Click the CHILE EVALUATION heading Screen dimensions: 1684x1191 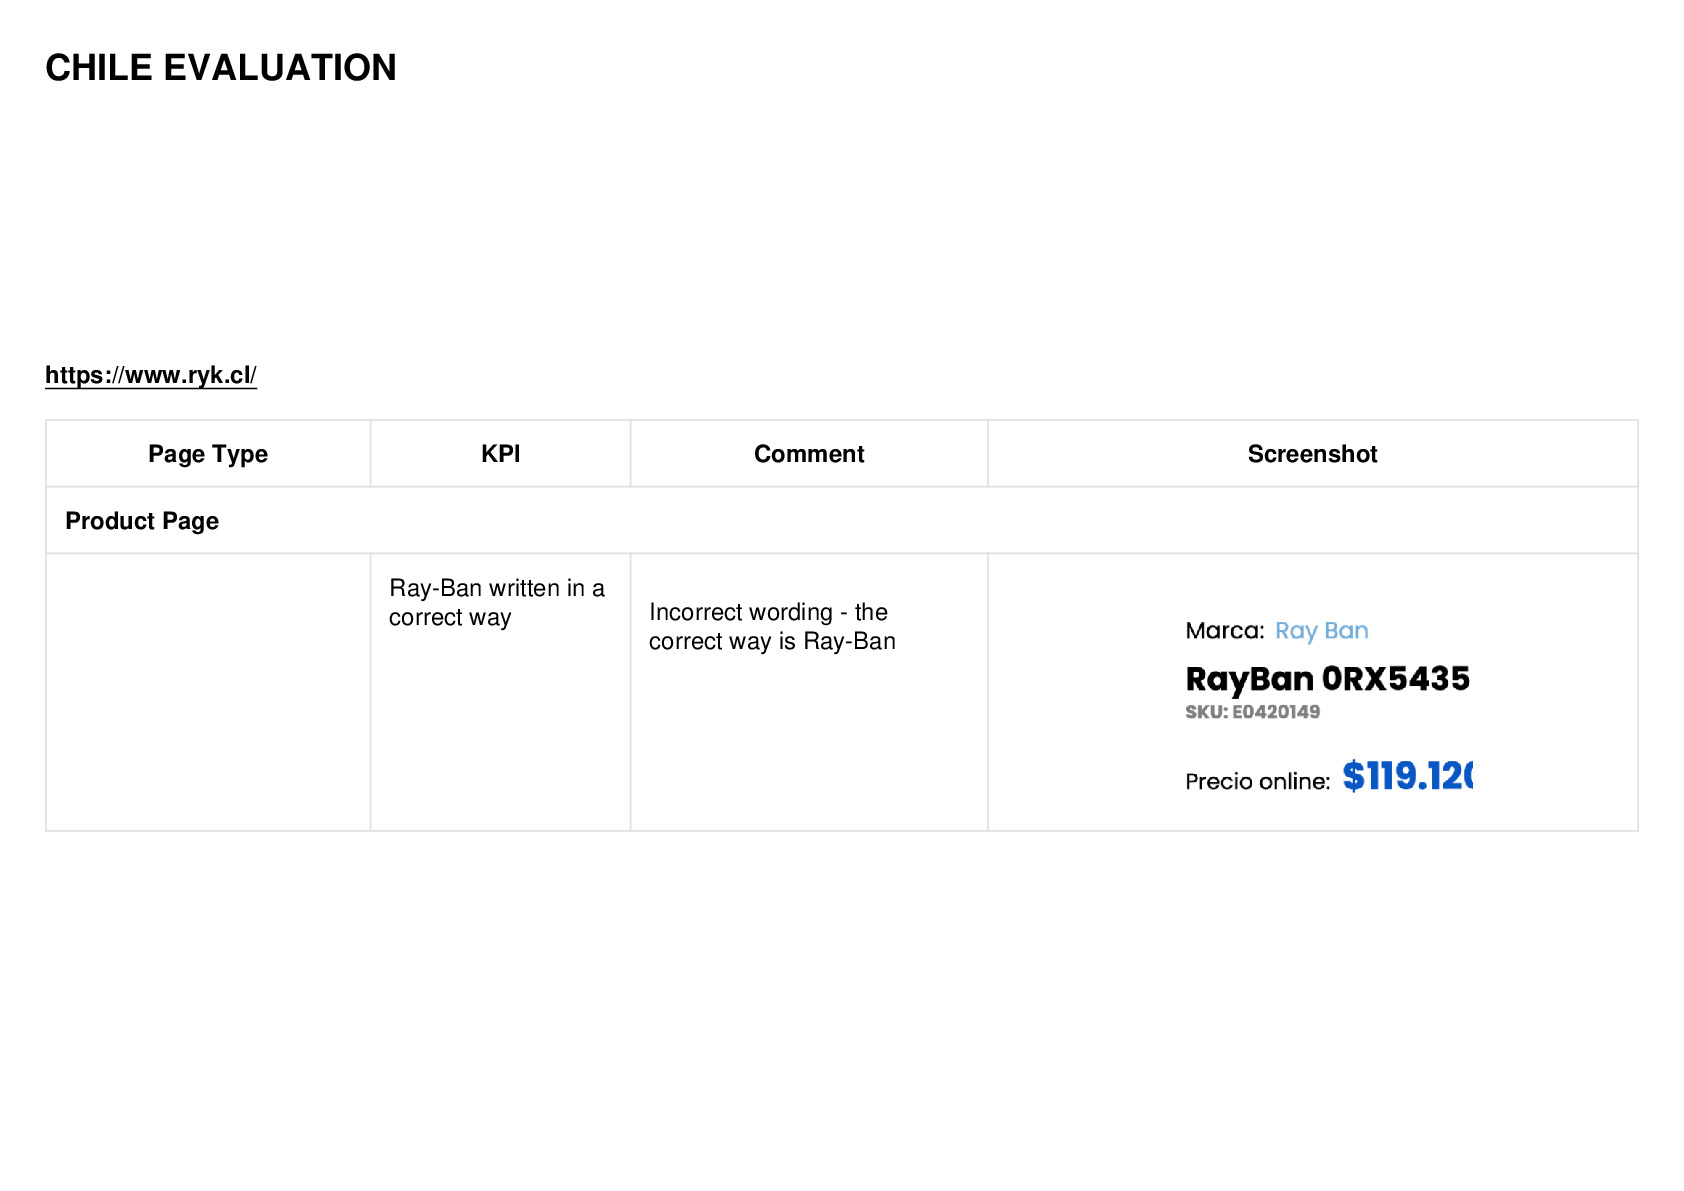221,68
